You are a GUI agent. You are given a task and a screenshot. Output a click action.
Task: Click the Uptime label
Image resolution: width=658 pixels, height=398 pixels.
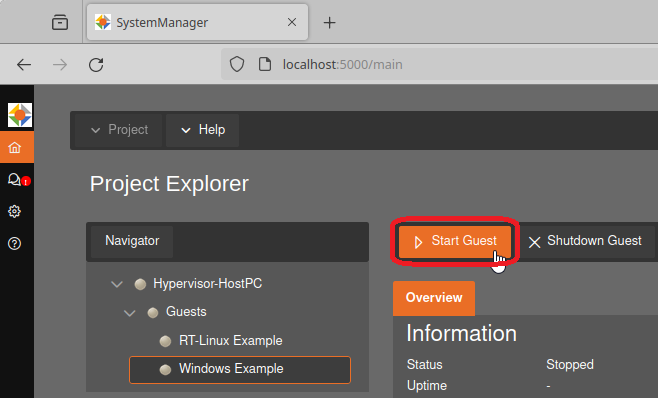pos(427,385)
